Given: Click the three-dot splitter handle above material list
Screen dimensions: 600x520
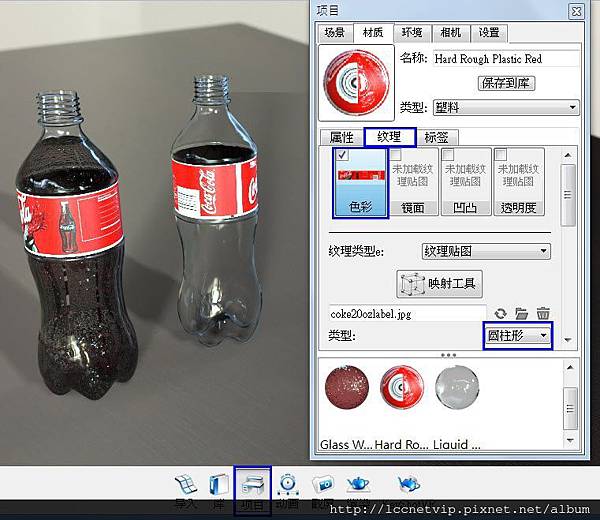Looking at the screenshot, I should pos(448,355).
